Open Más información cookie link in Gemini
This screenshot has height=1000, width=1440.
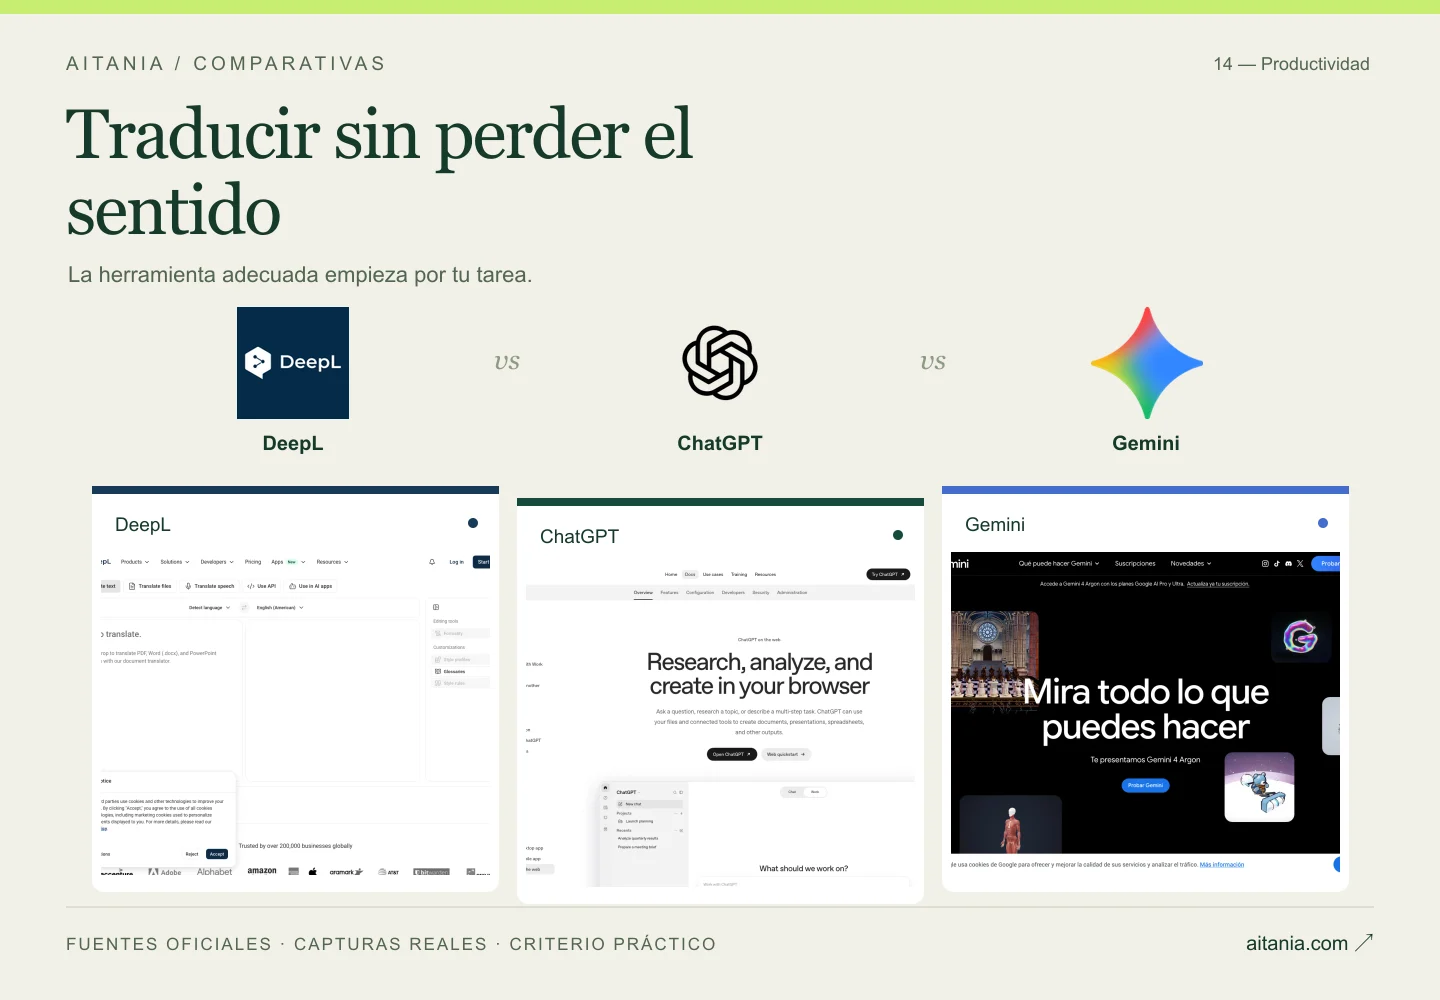tap(1222, 865)
